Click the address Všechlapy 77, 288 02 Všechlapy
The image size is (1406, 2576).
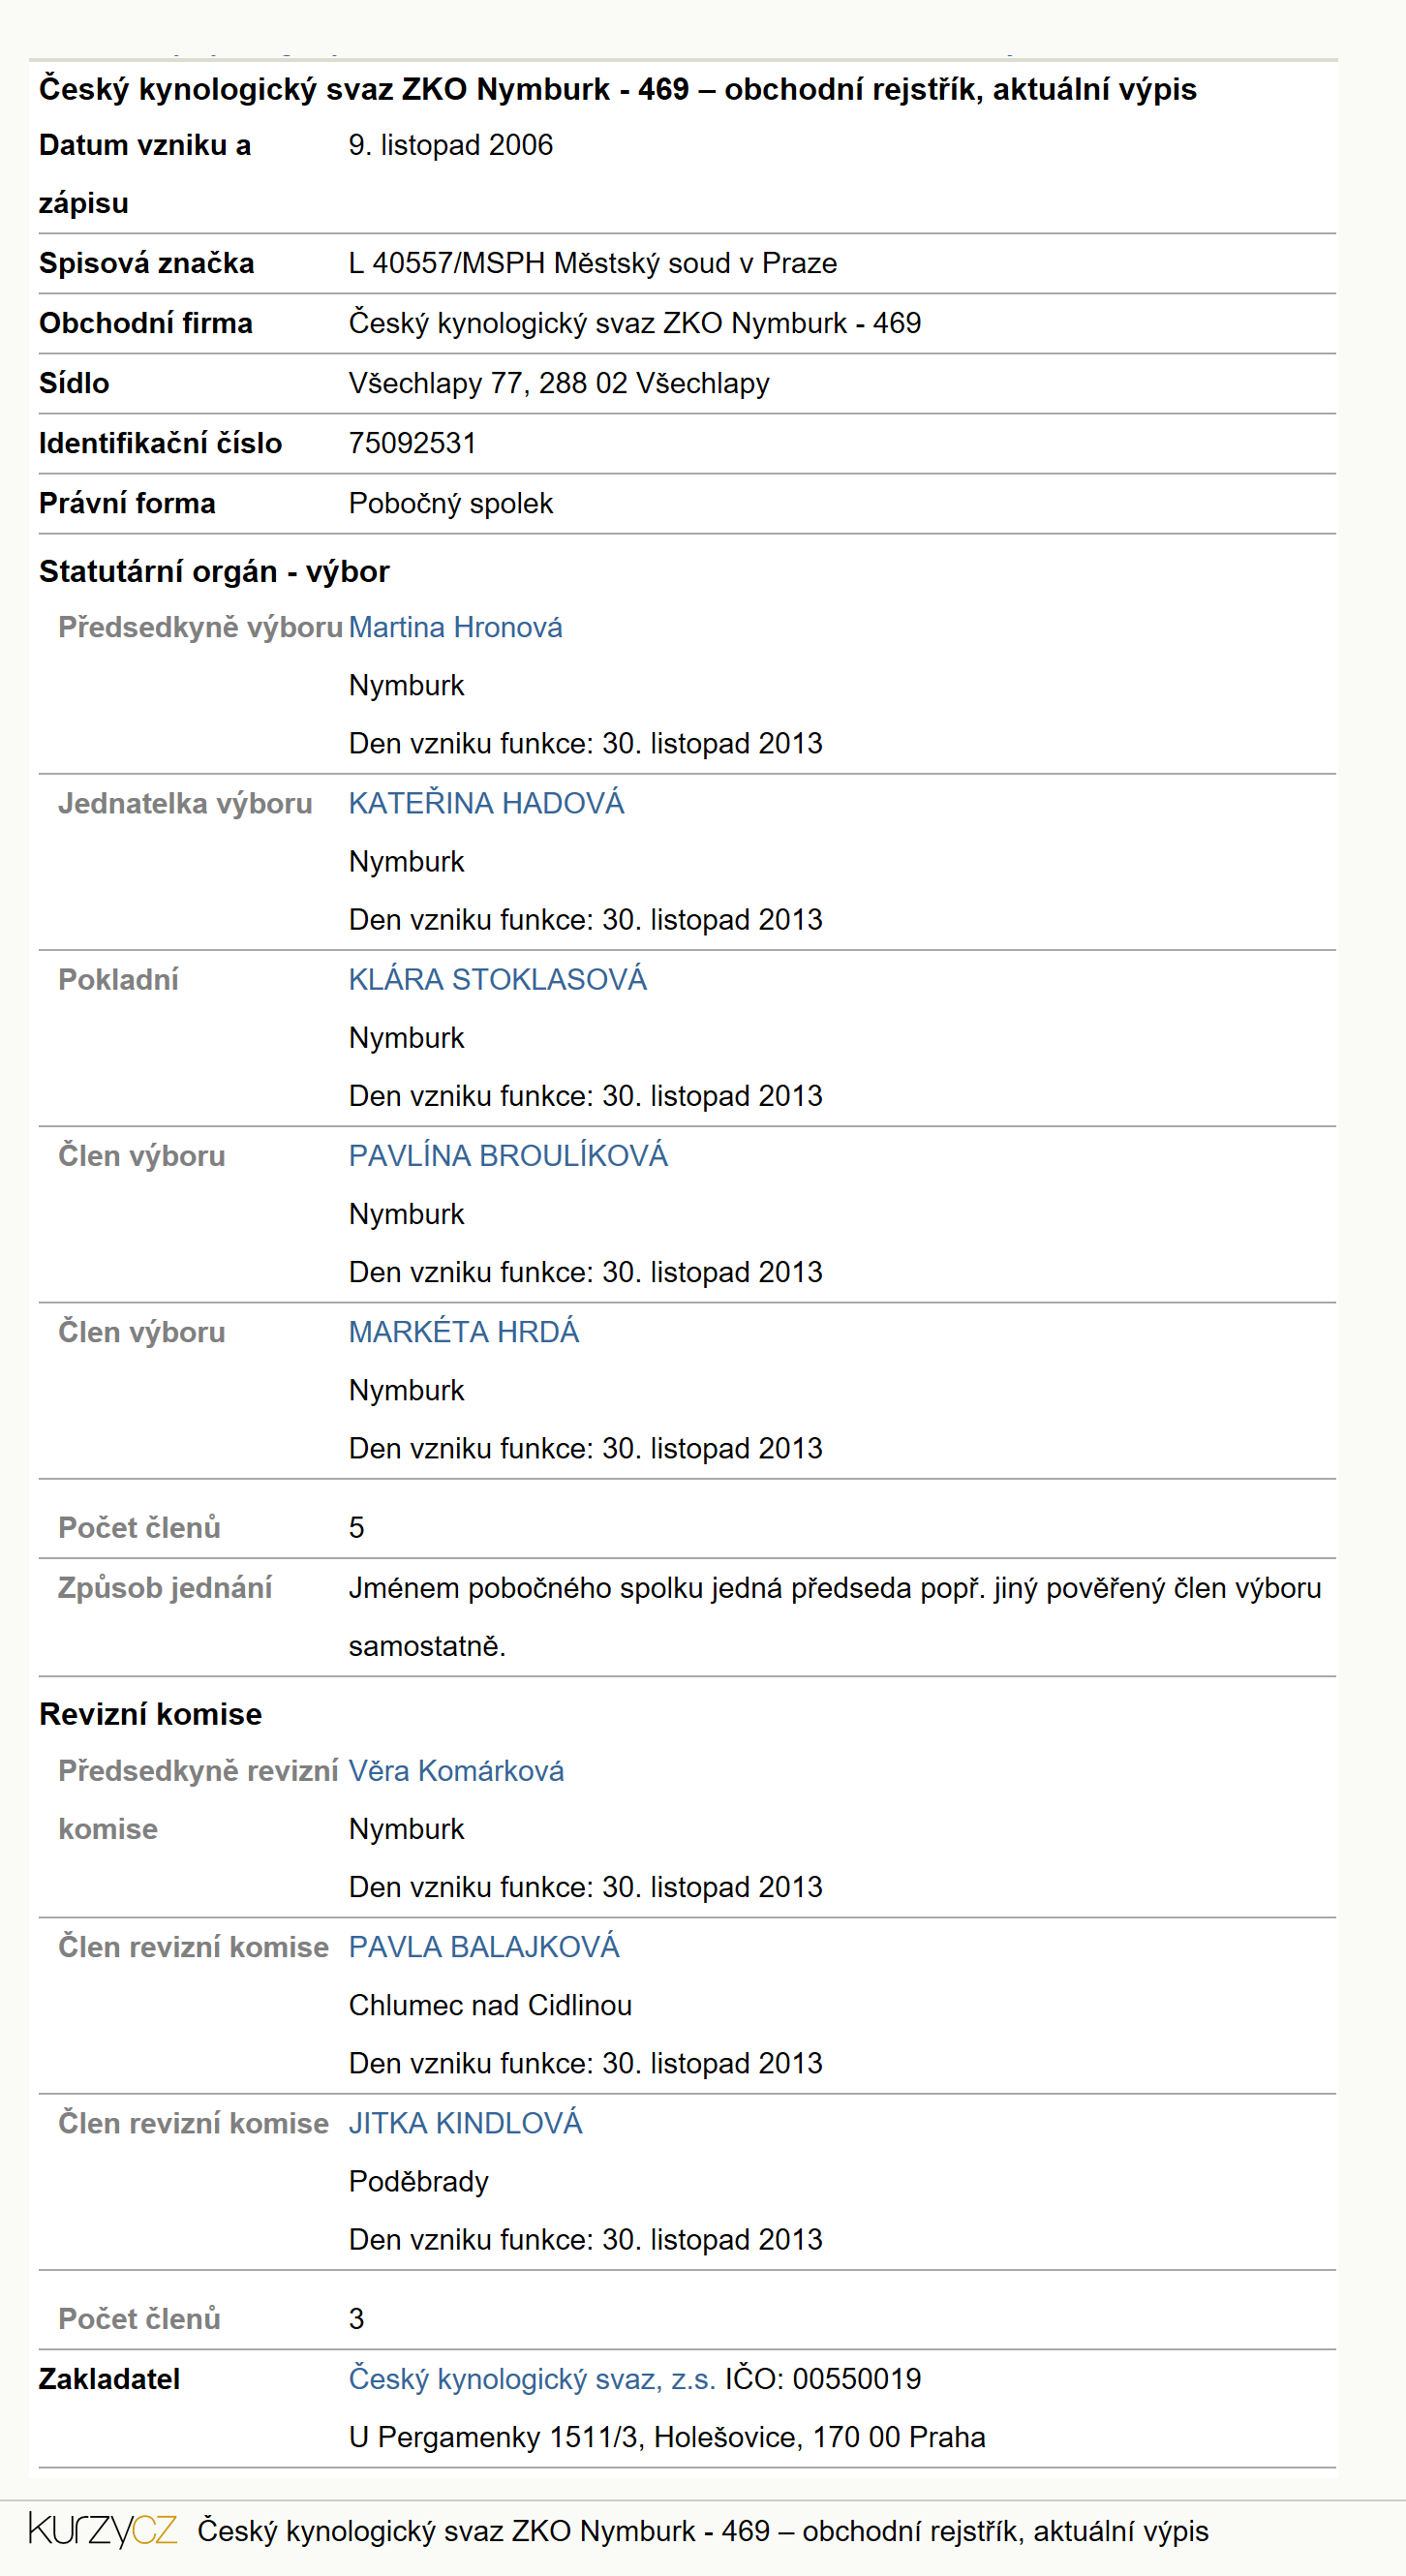[559, 383]
